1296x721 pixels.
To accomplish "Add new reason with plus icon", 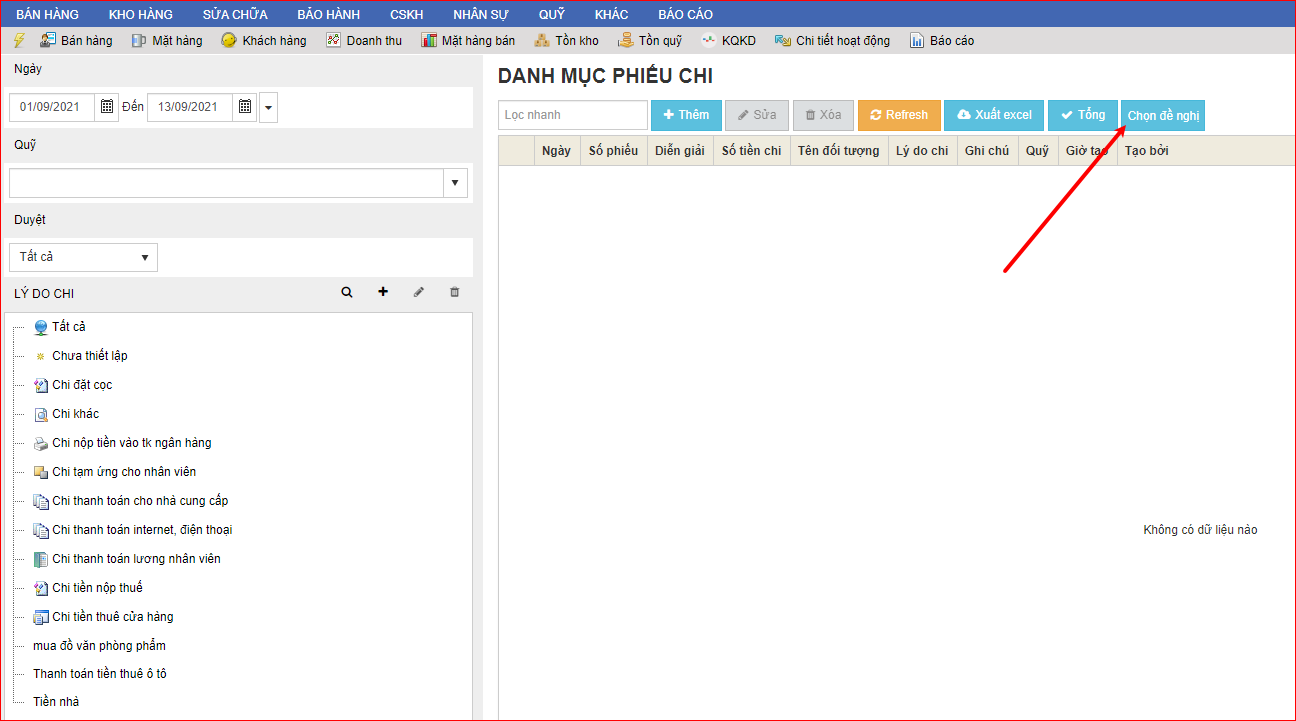I will (x=383, y=292).
